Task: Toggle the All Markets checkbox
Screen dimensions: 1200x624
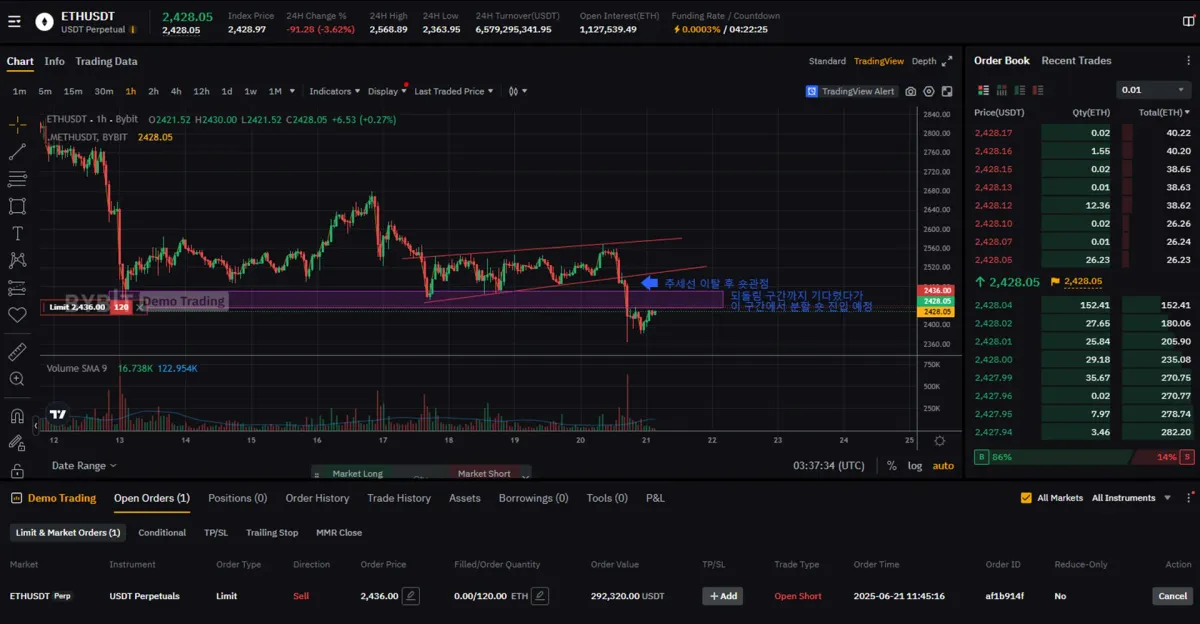Action: (x=1026, y=498)
